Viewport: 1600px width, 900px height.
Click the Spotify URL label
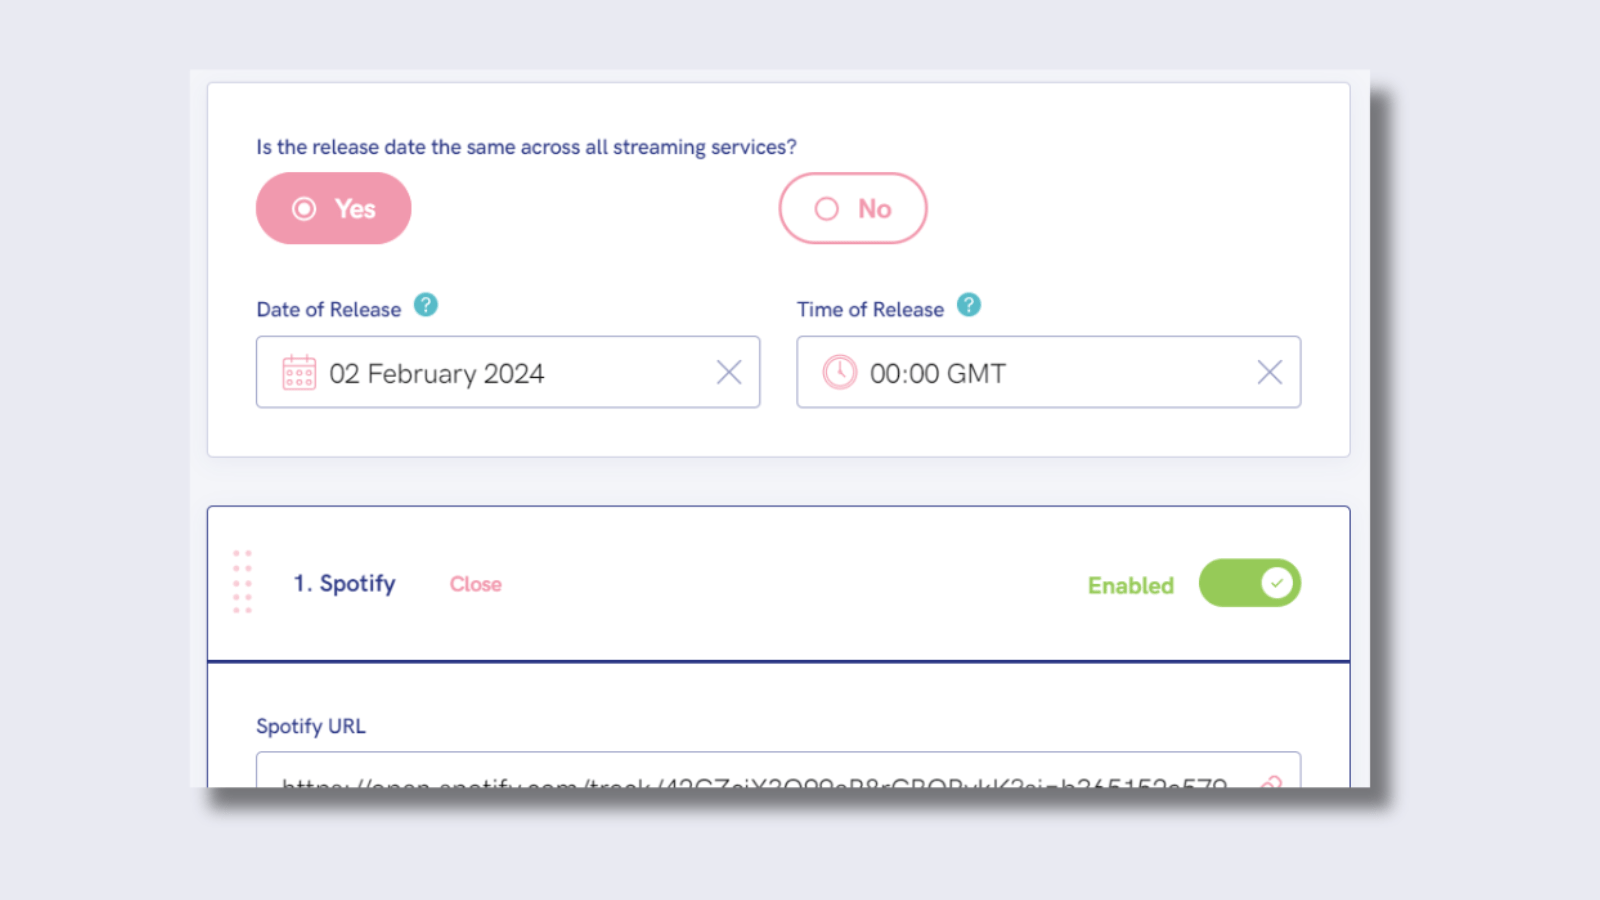(310, 726)
